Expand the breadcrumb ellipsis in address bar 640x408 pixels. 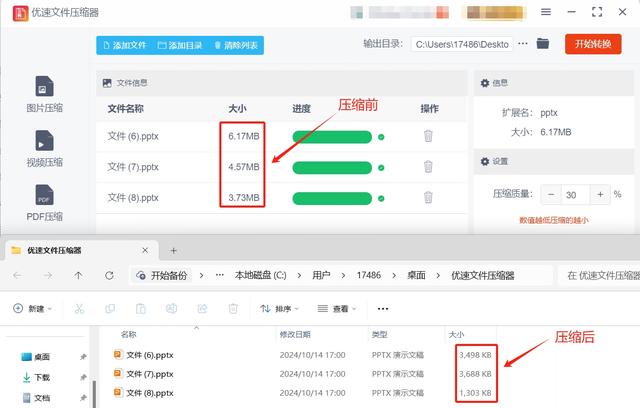(220, 275)
